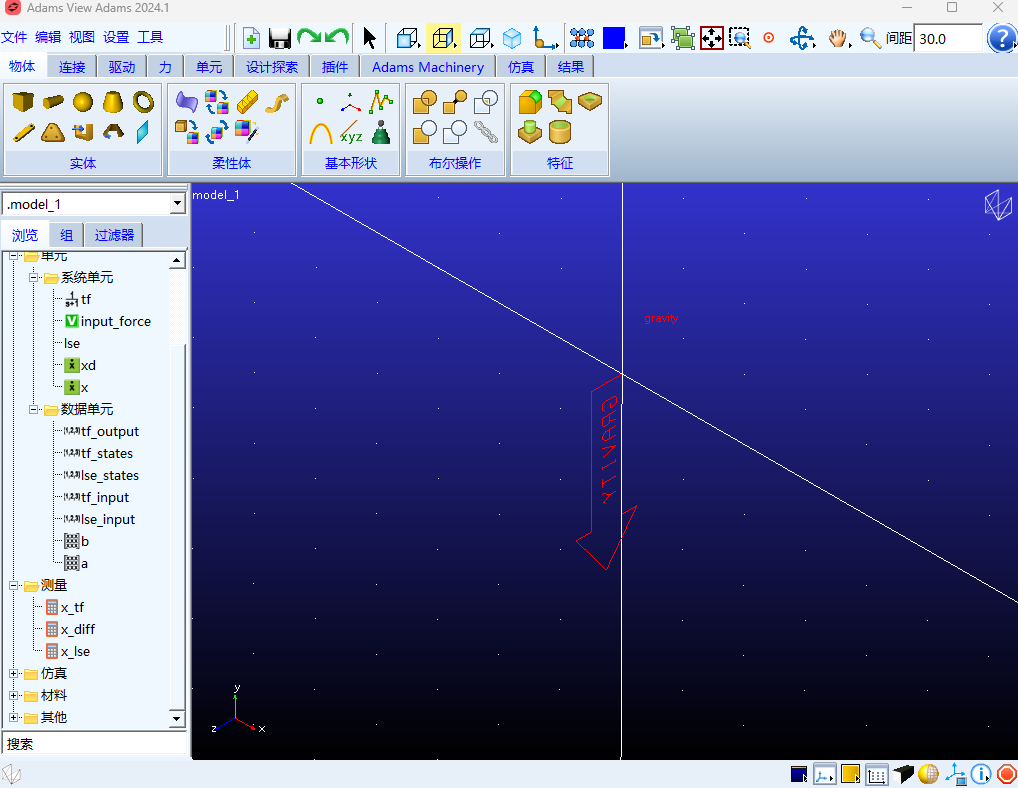Open the 力 ribbon tab

(x=166, y=67)
